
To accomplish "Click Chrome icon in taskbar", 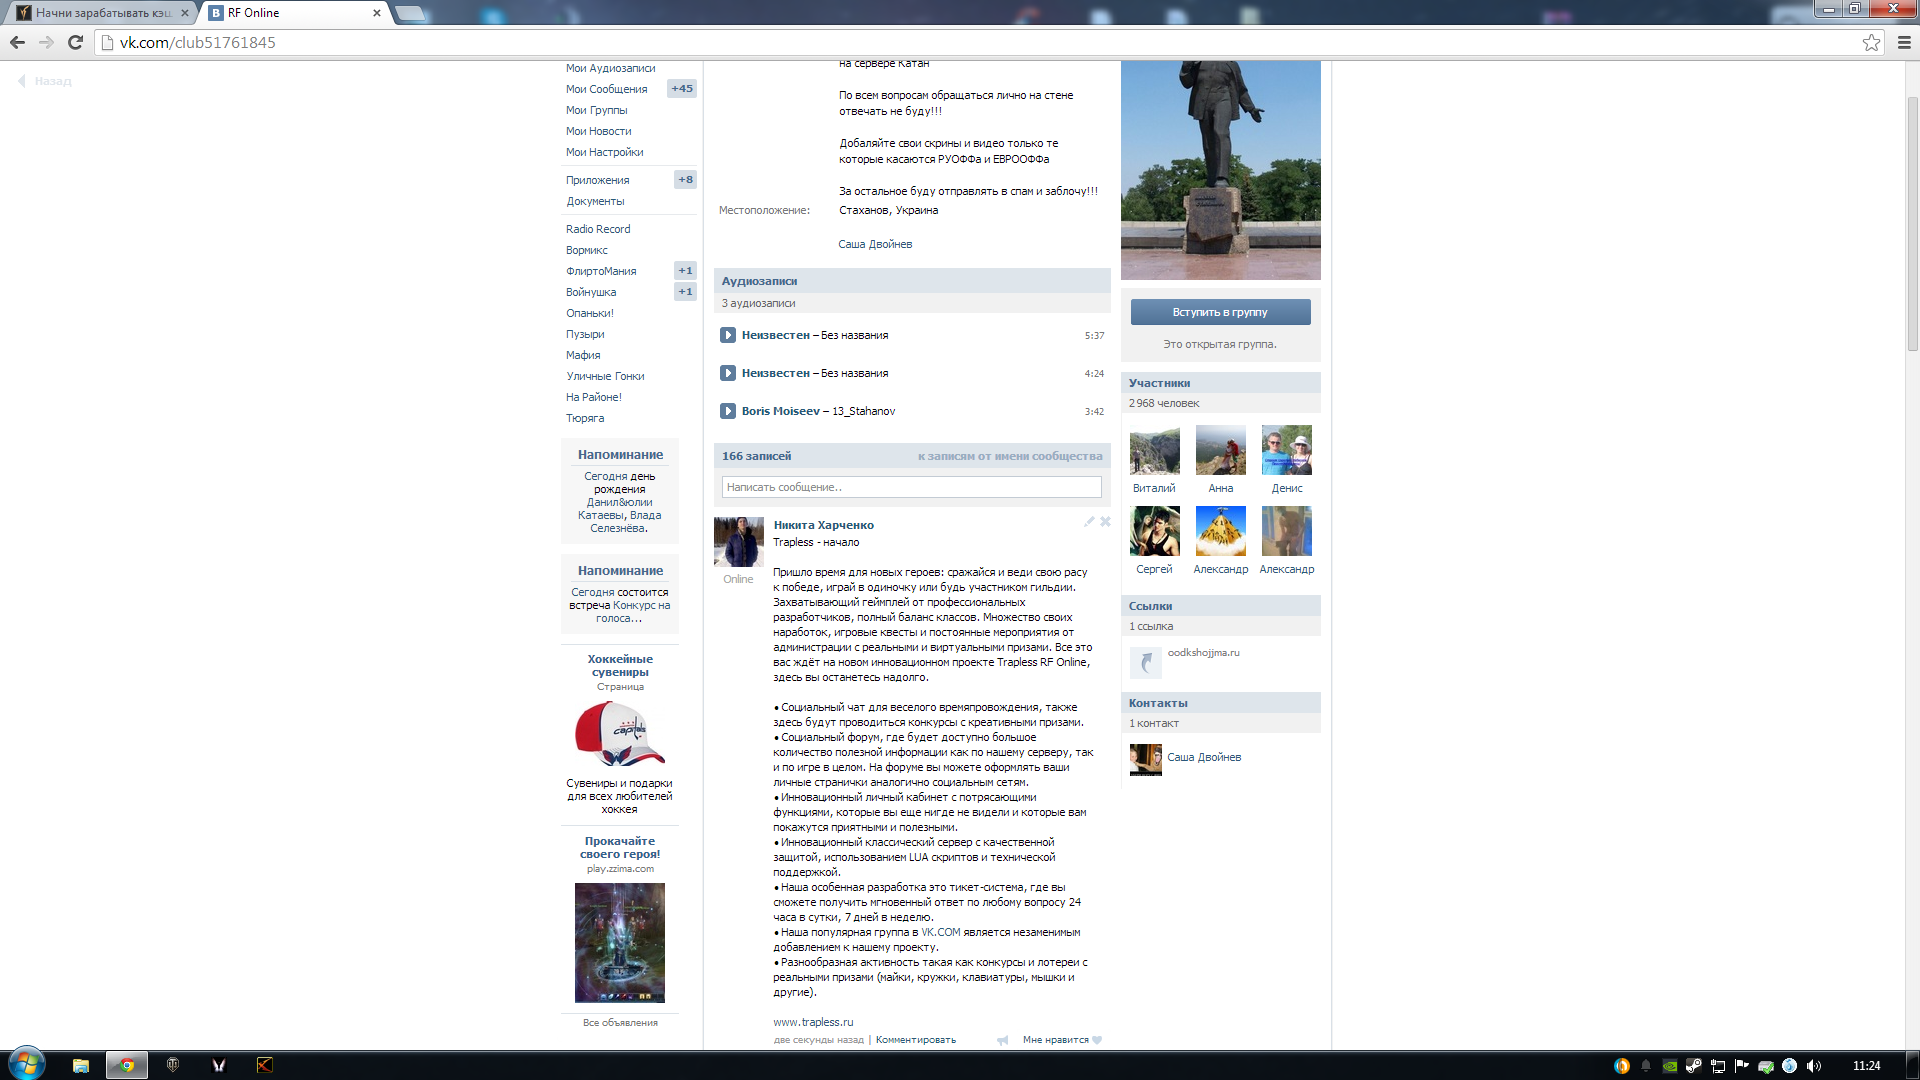I will [127, 1065].
